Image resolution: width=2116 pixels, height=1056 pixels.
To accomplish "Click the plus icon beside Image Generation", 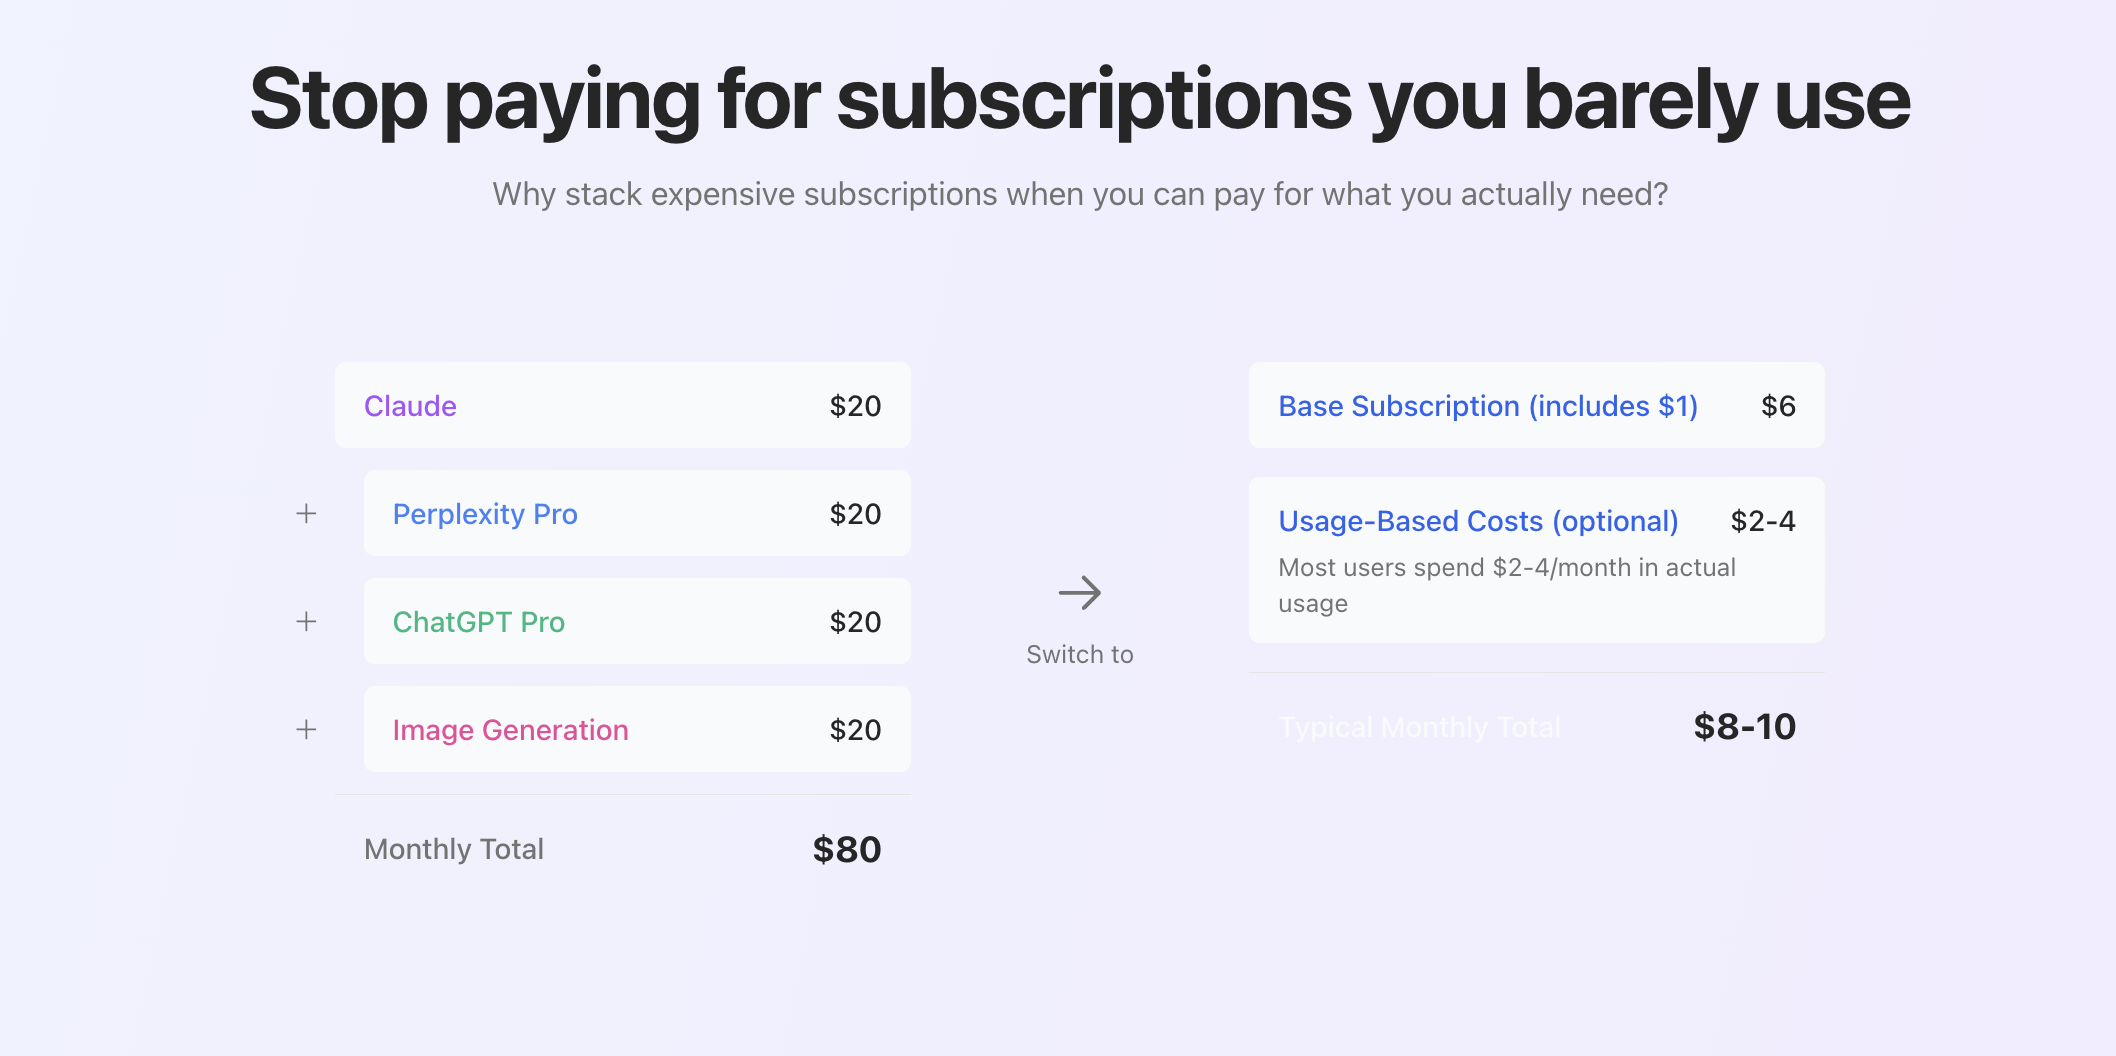I will pos(306,729).
